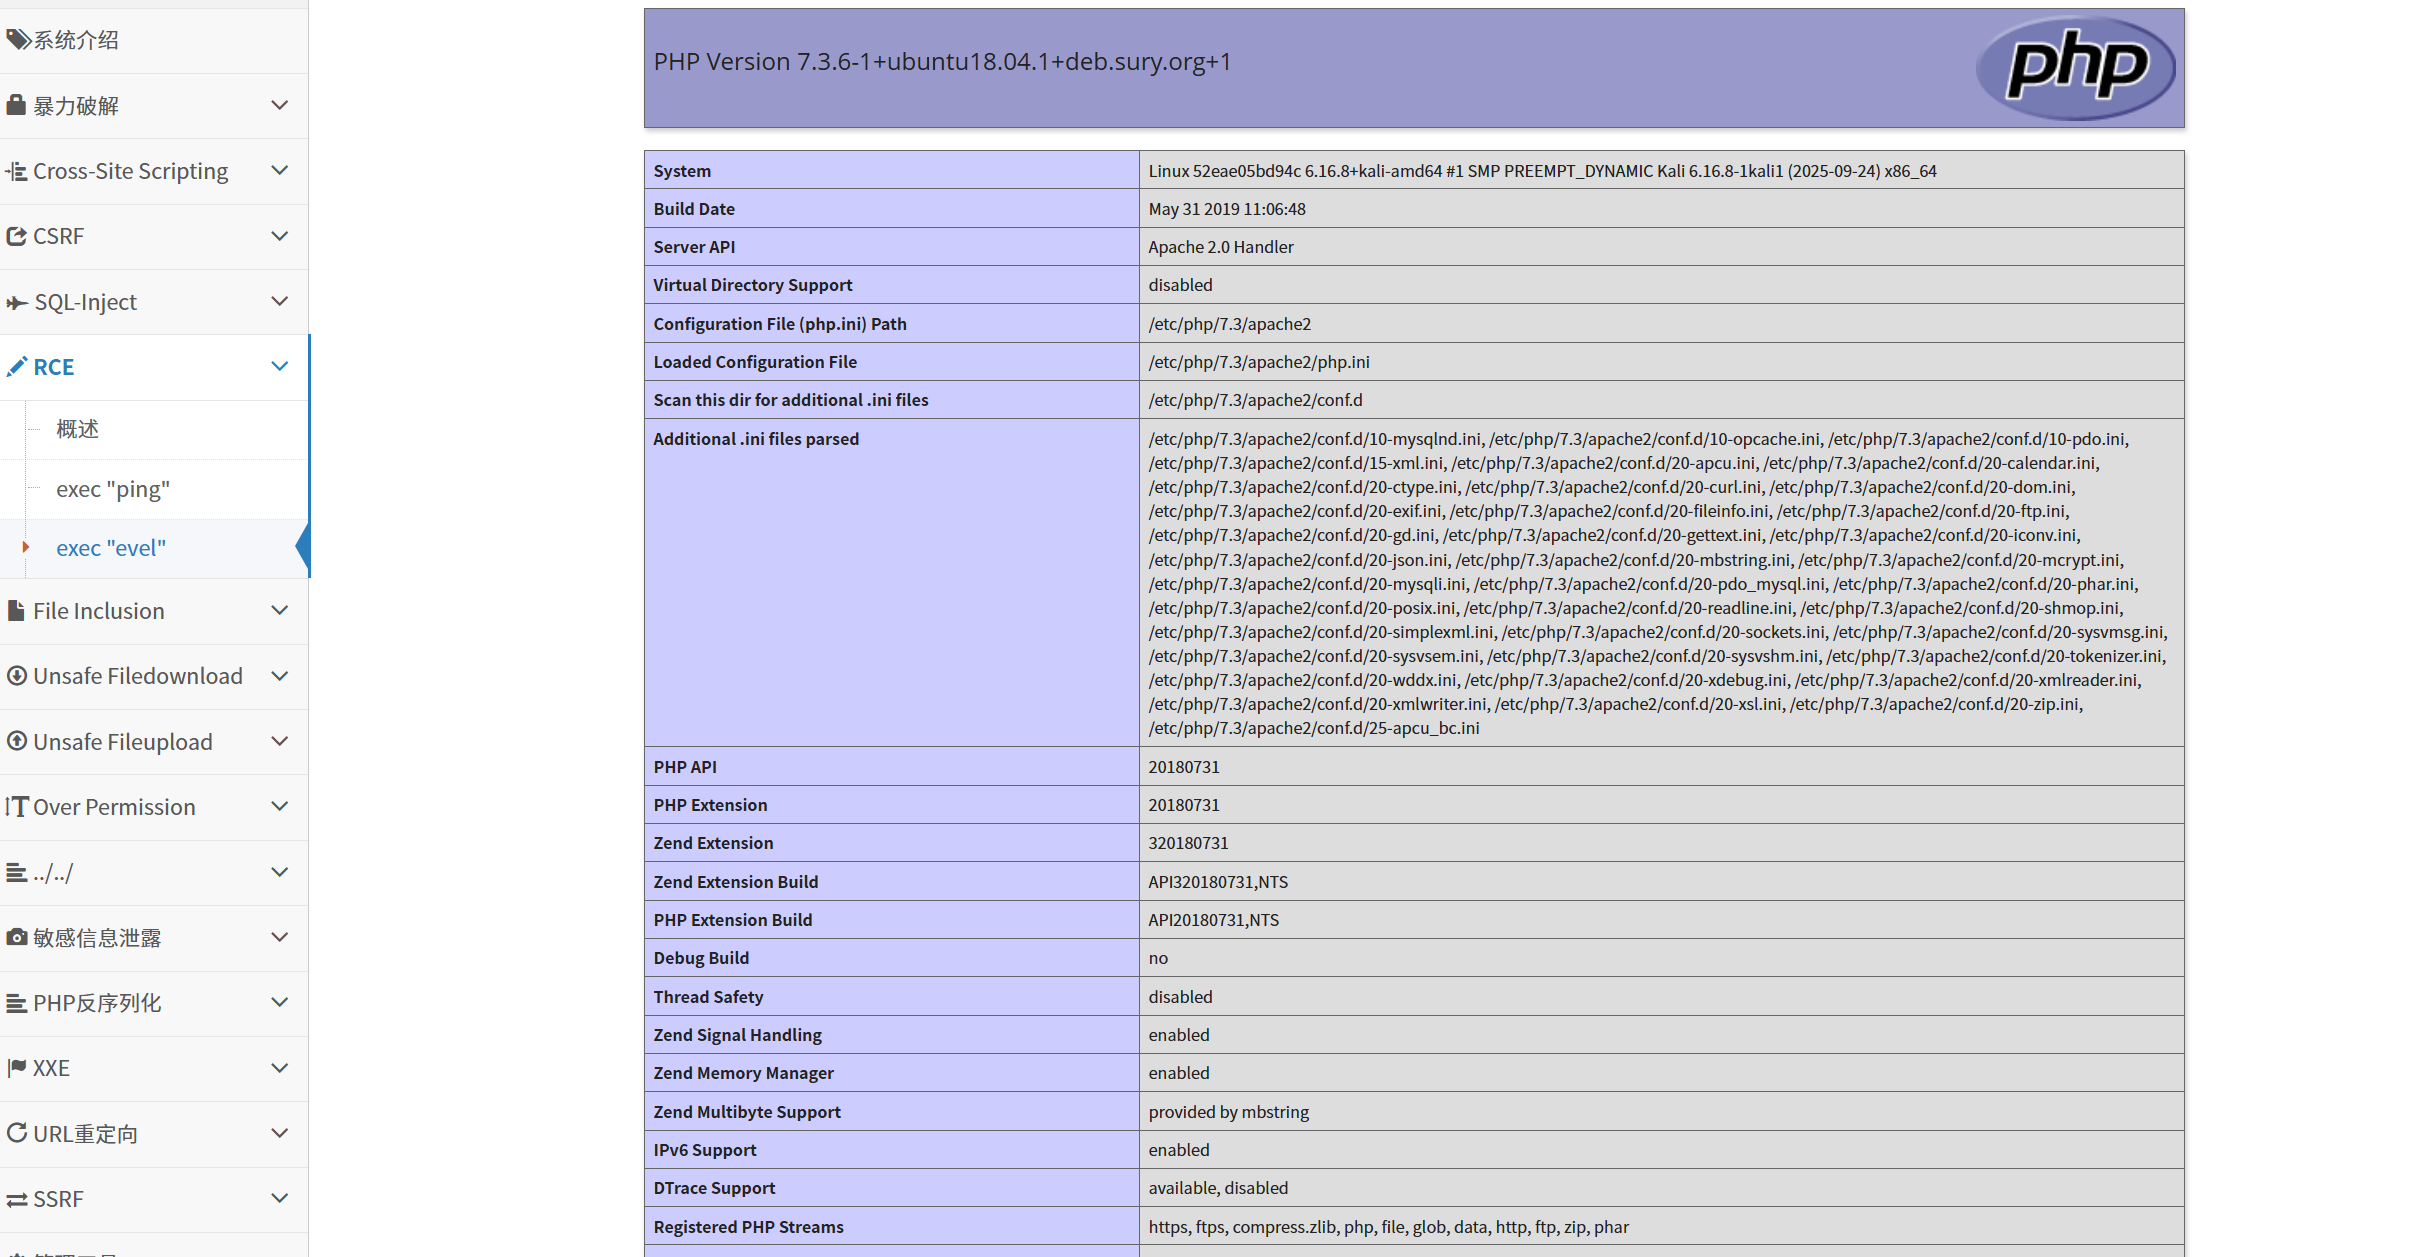Click the file icon beside File Inclusion

(x=16, y=610)
